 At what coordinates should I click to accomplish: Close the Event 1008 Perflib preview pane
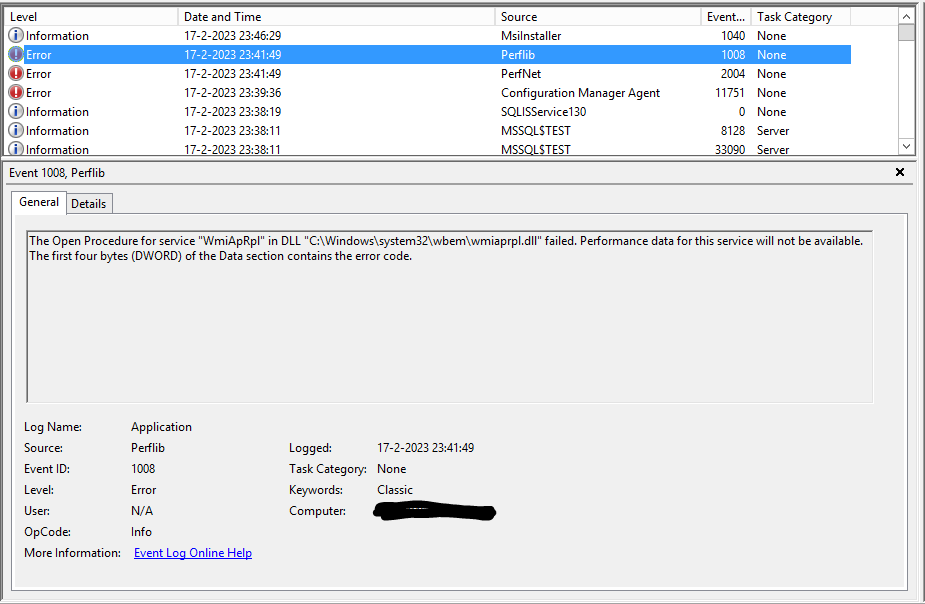(899, 172)
